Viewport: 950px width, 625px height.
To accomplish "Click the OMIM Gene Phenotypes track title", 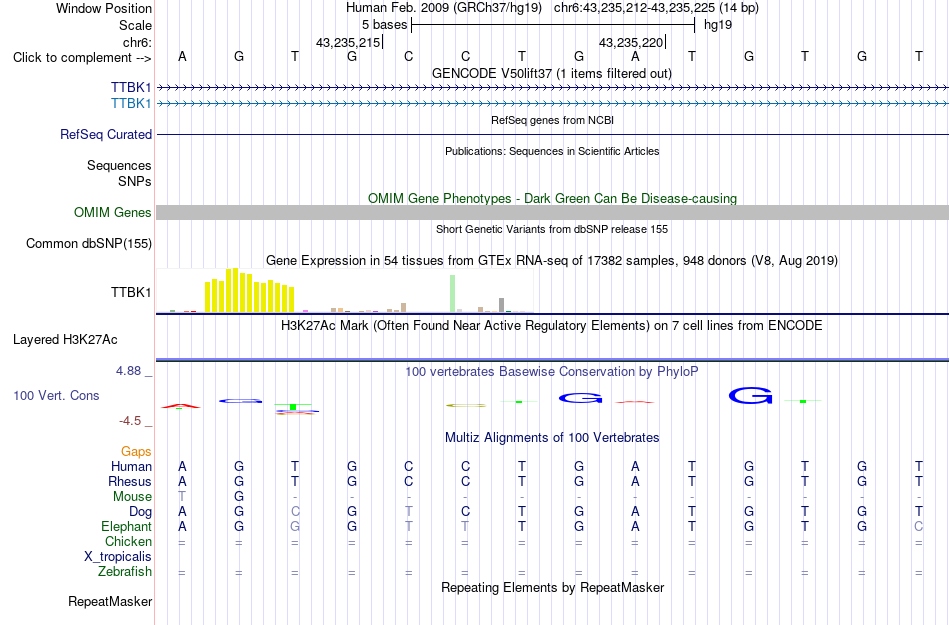I will pos(552,198).
